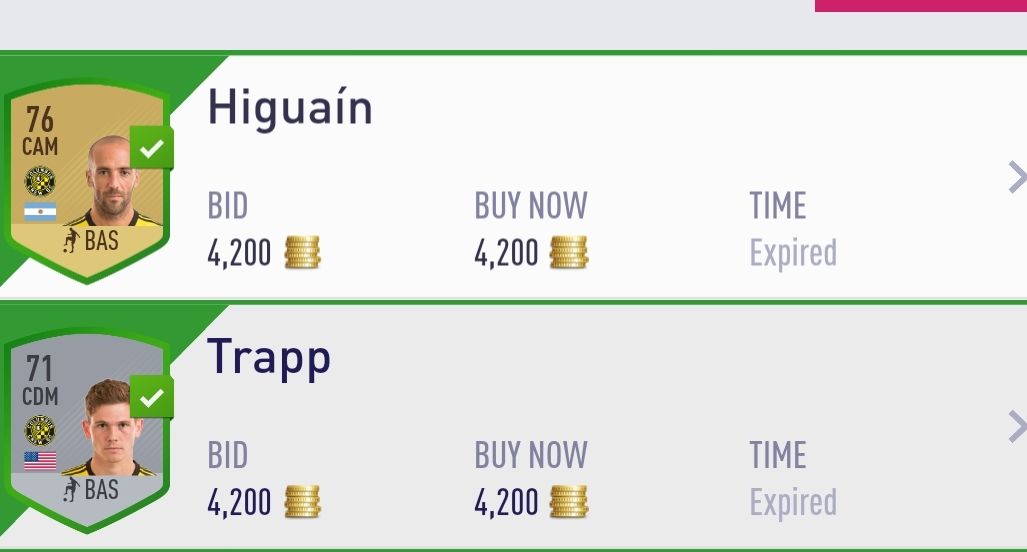Click the pink bar at the top right
The width and height of the screenshot is (1027, 552).
point(920,5)
